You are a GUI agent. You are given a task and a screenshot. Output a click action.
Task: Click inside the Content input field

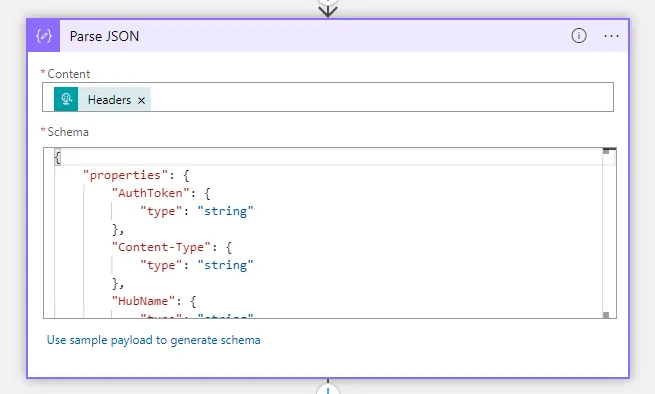pos(328,97)
